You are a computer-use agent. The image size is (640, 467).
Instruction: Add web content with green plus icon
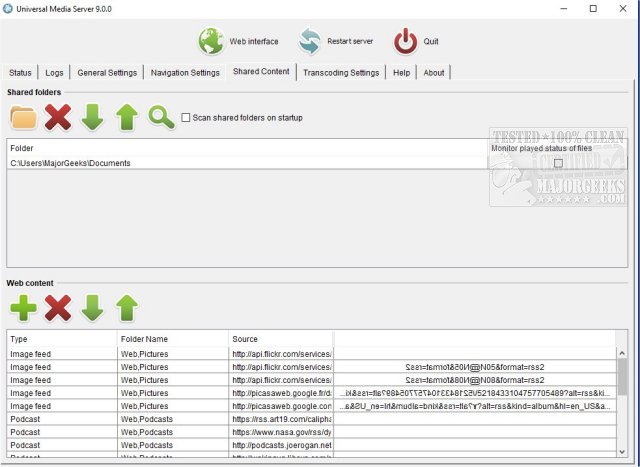click(23, 308)
